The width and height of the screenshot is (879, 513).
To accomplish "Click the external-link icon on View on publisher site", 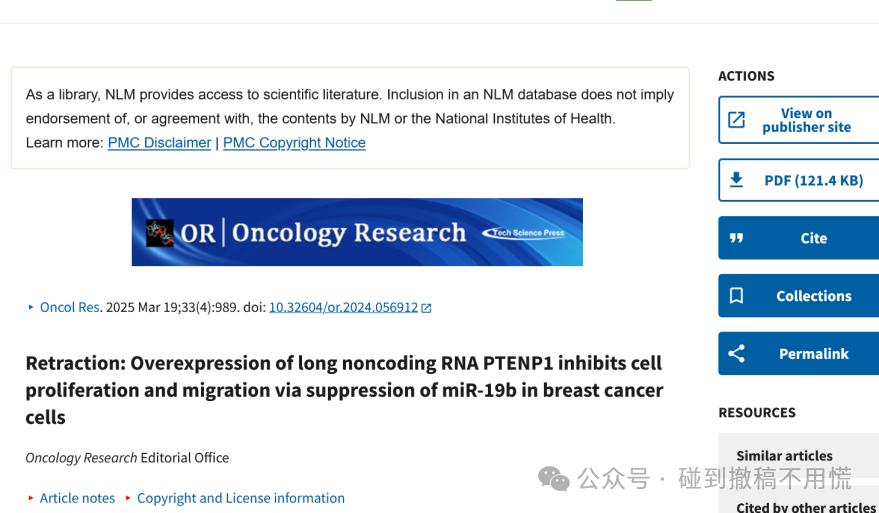I will pos(736,119).
